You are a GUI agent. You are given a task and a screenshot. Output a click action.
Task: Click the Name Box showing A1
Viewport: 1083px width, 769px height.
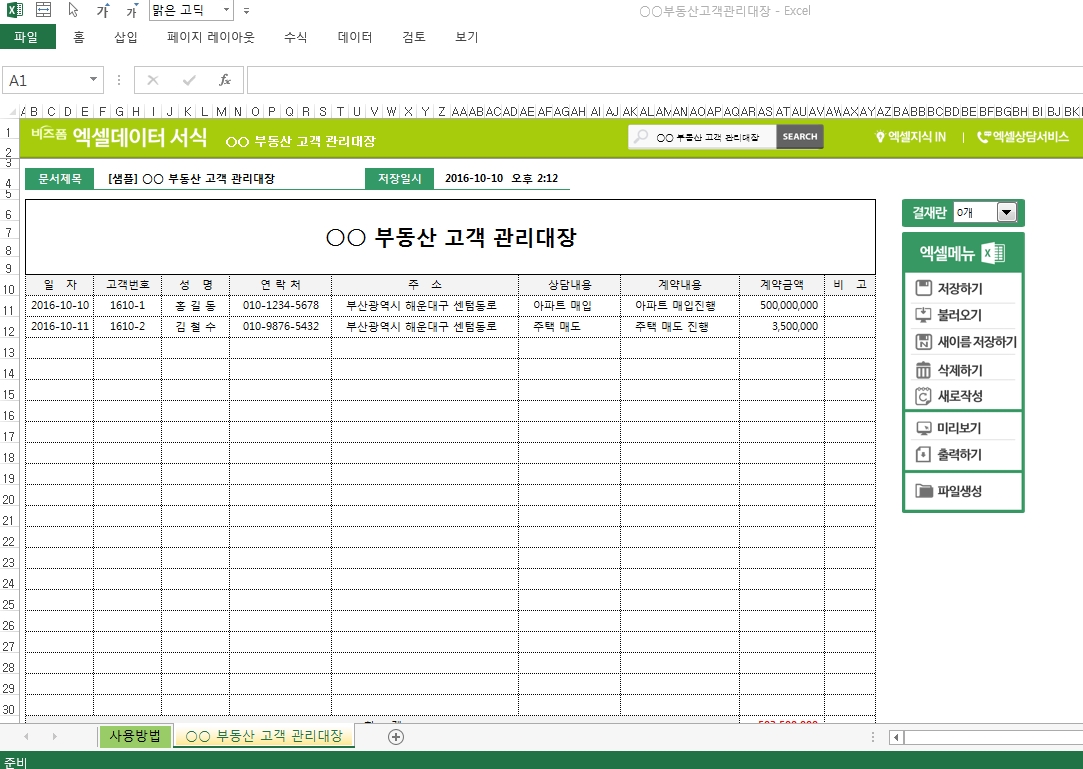click(x=45, y=80)
